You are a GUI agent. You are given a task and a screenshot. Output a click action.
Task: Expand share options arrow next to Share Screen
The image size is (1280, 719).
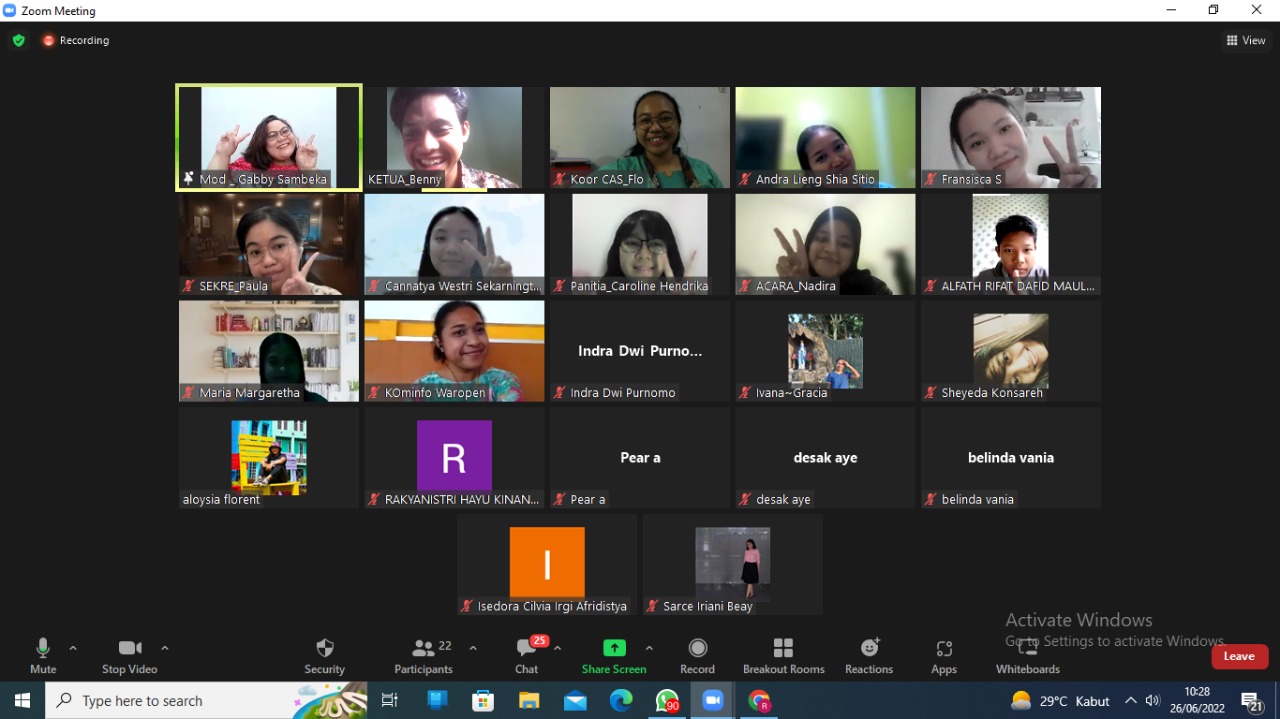pyautogui.click(x=649, y=648)
